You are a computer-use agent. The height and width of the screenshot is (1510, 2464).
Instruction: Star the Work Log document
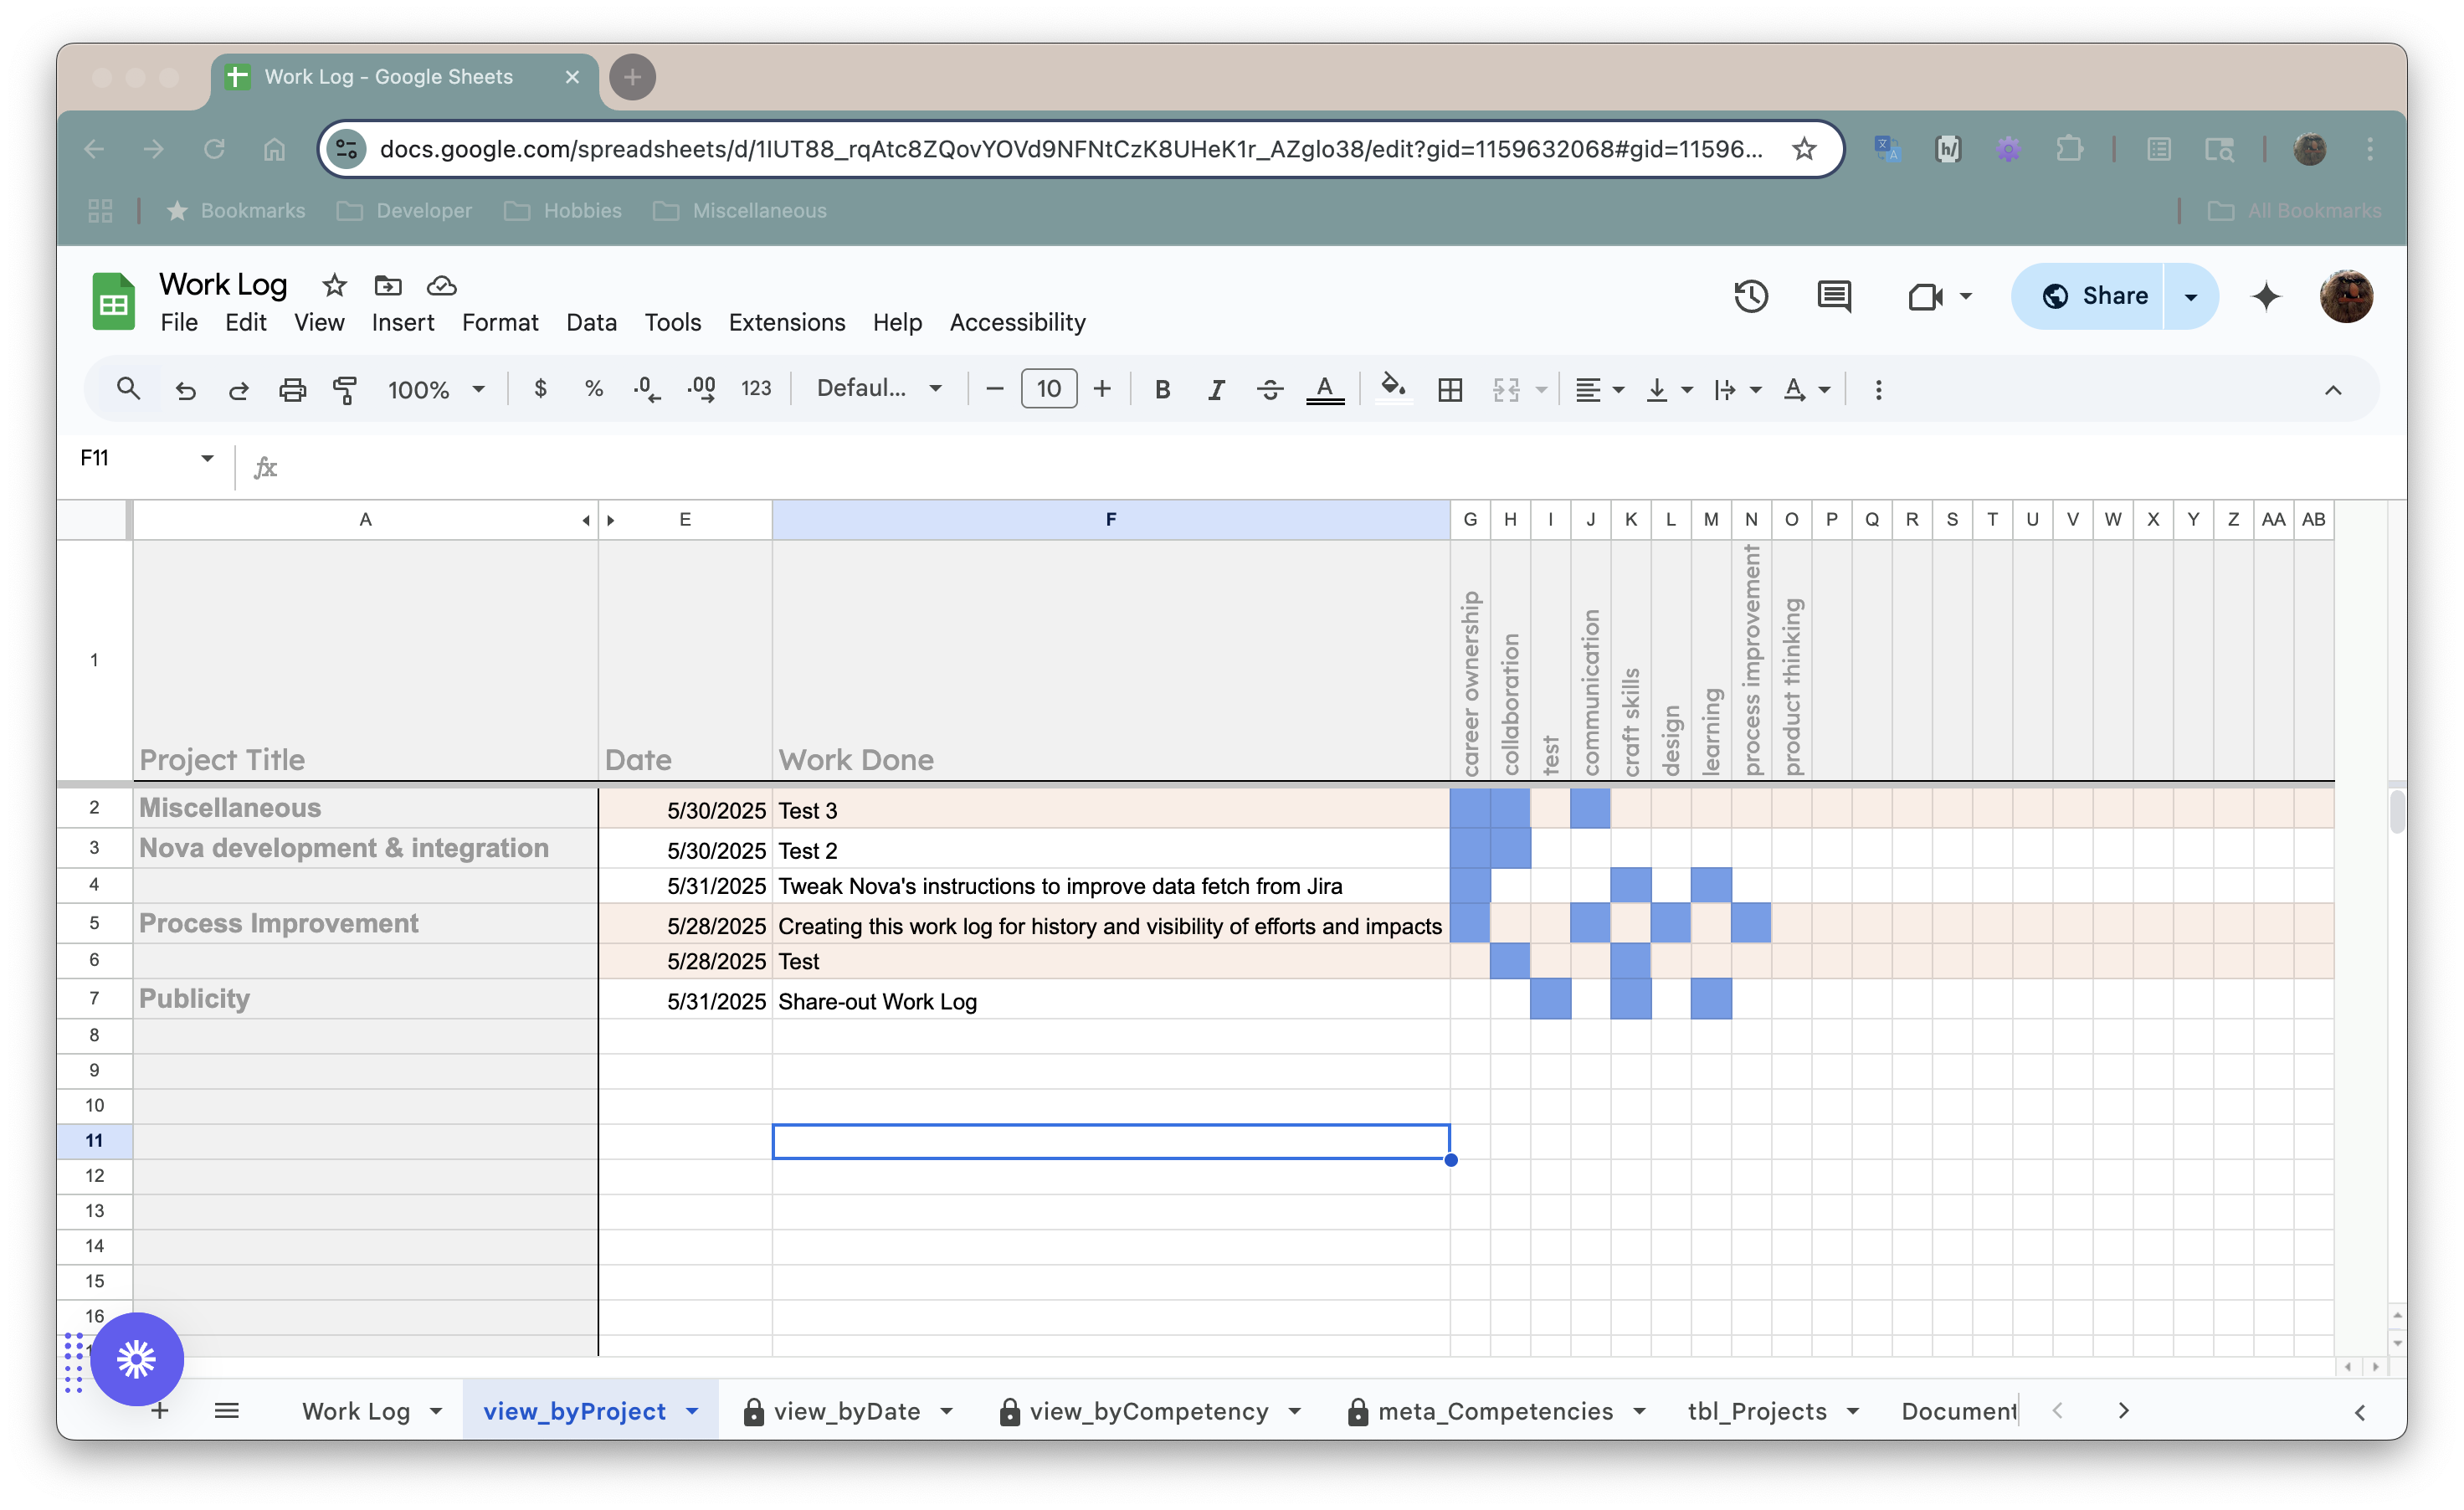pyautogui.click(x=334, y=286)
